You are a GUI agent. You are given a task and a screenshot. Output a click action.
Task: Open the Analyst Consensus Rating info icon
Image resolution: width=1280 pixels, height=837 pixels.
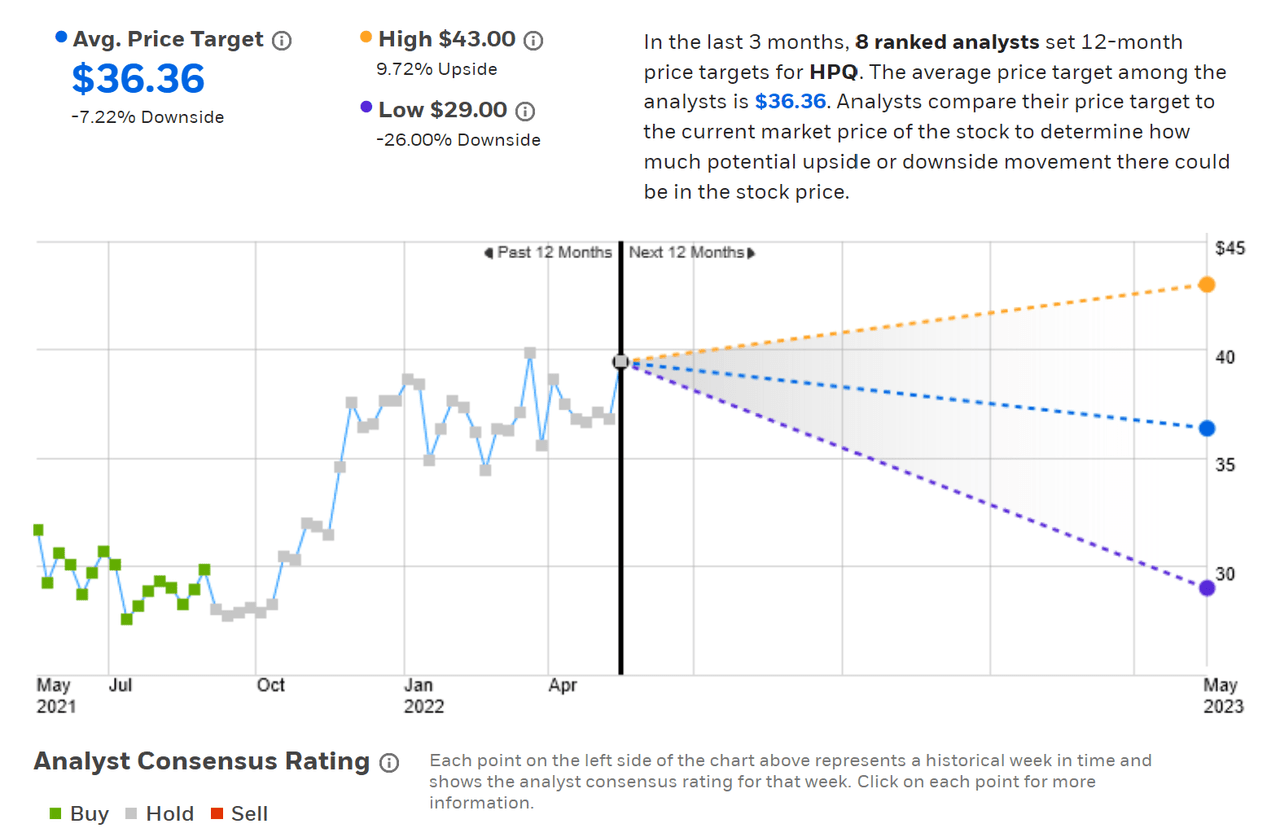point(389,763)
